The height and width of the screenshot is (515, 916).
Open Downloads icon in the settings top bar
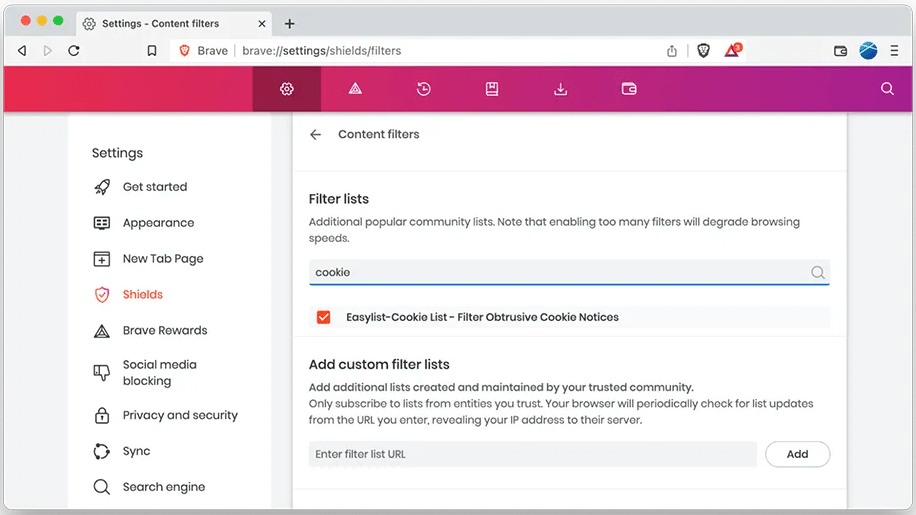point(560,89)
